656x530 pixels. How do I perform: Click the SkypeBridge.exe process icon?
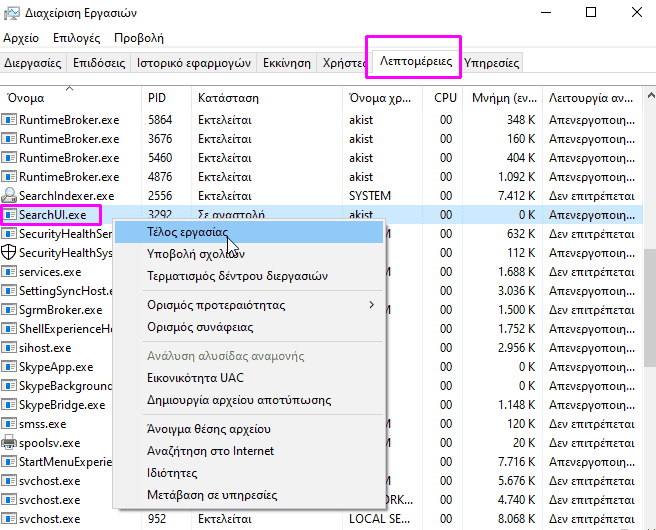9,405
